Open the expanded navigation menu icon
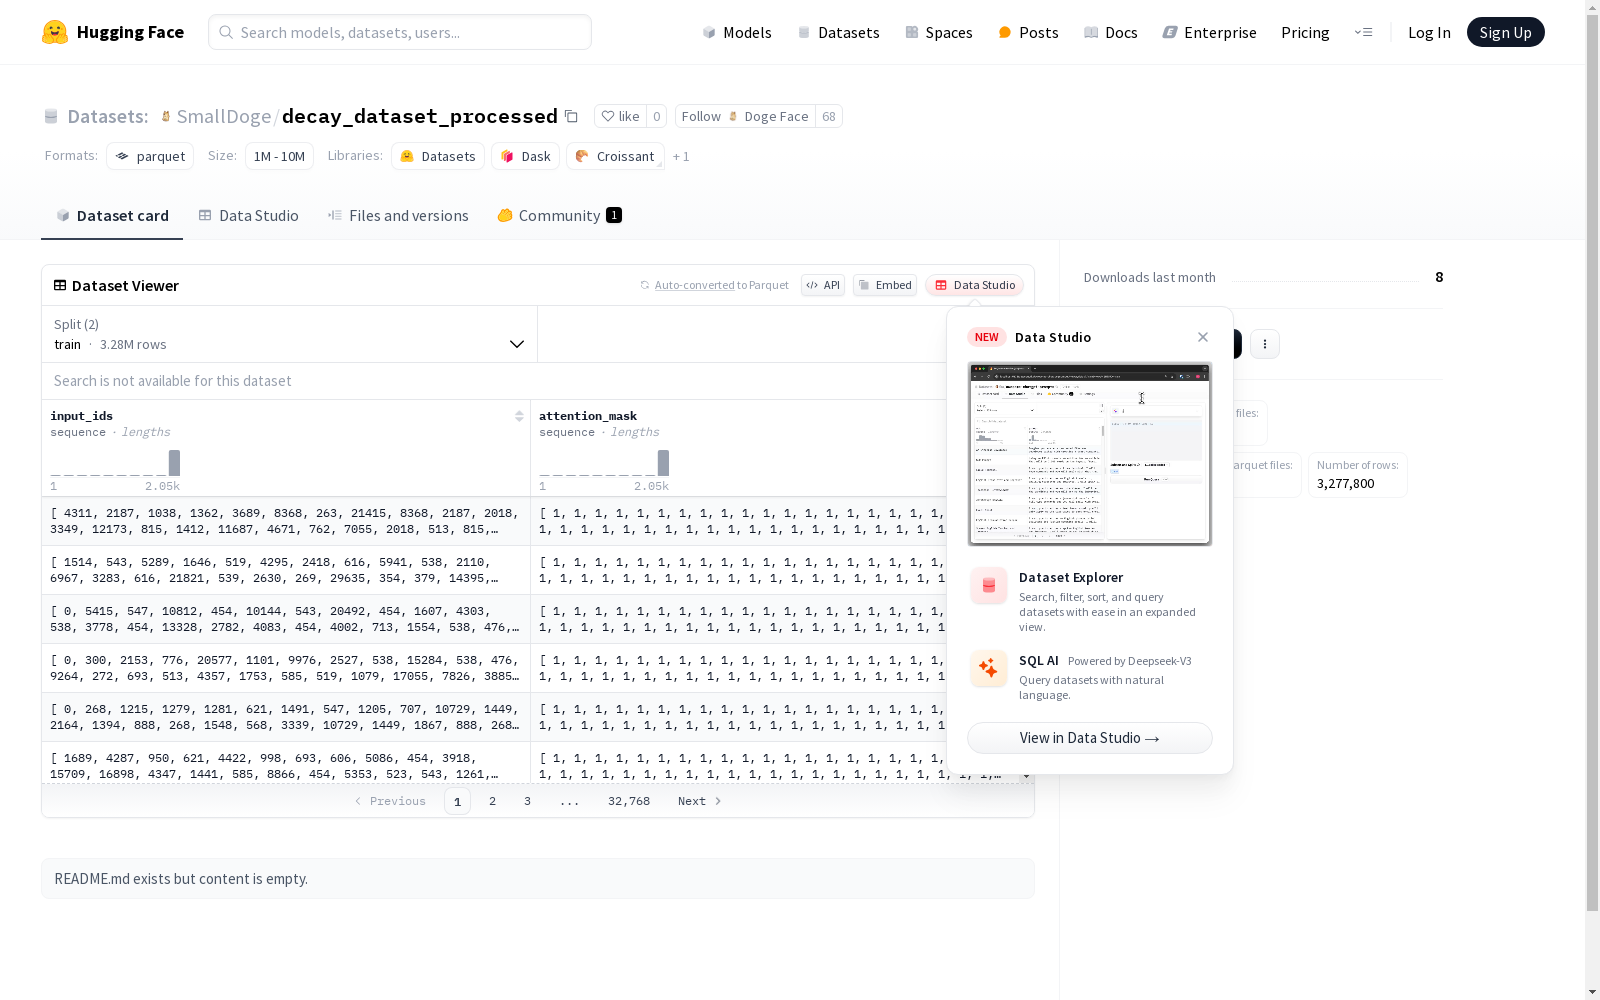 click(x=1363, y=32)
